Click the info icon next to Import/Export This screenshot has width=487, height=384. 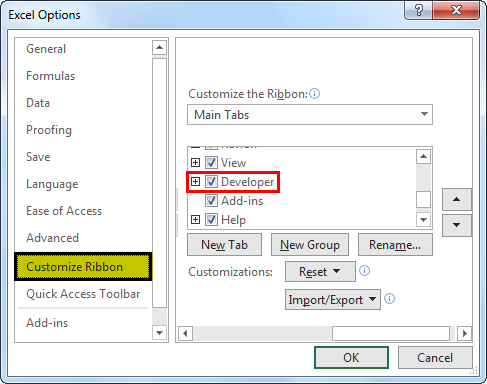tap(389, 298)
